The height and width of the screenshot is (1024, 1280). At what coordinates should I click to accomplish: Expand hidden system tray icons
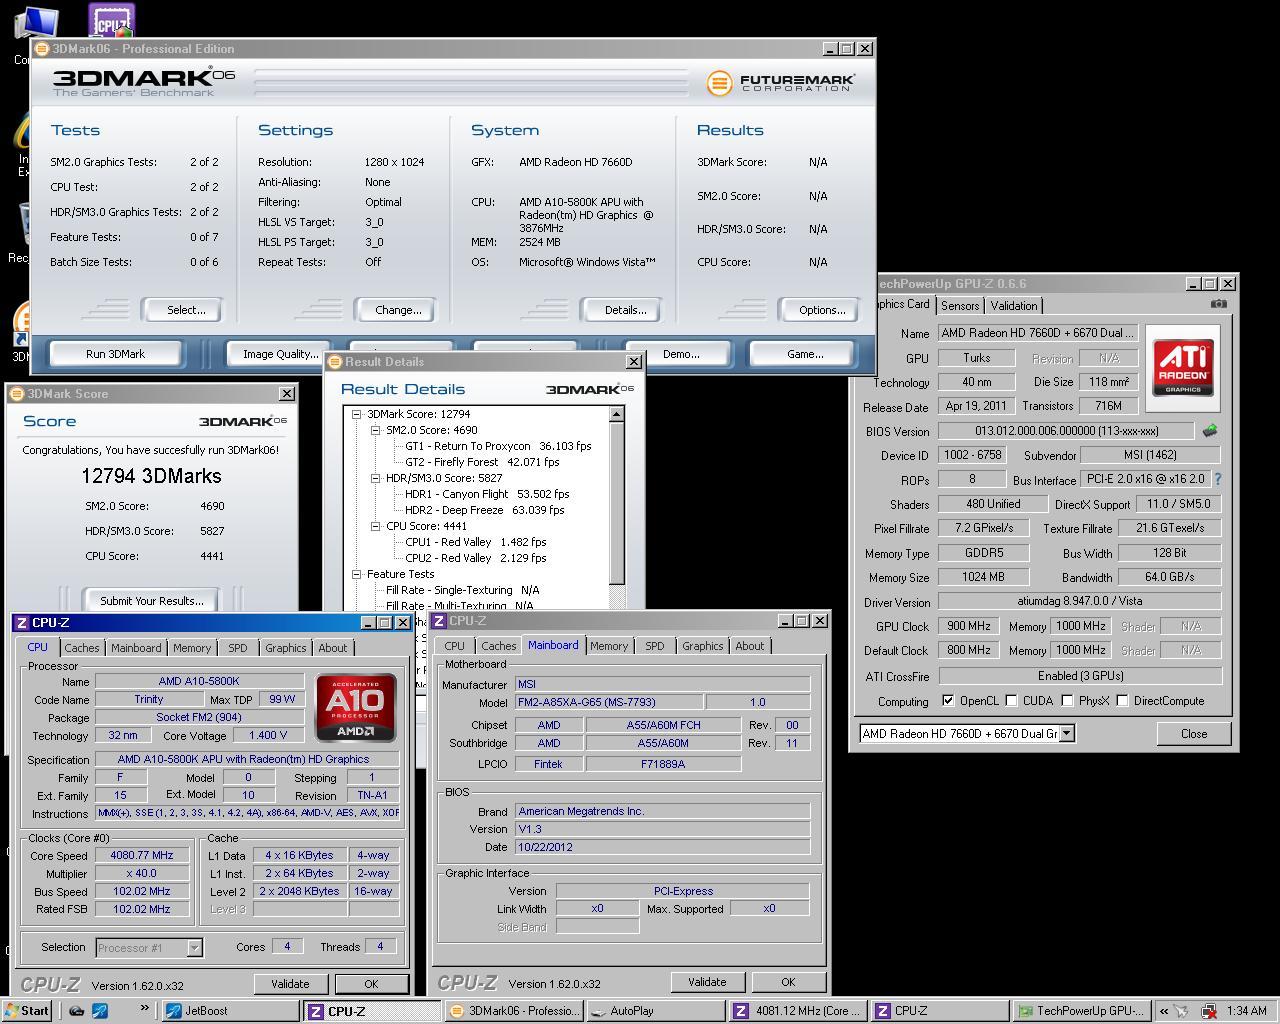coord(1163,1011)
